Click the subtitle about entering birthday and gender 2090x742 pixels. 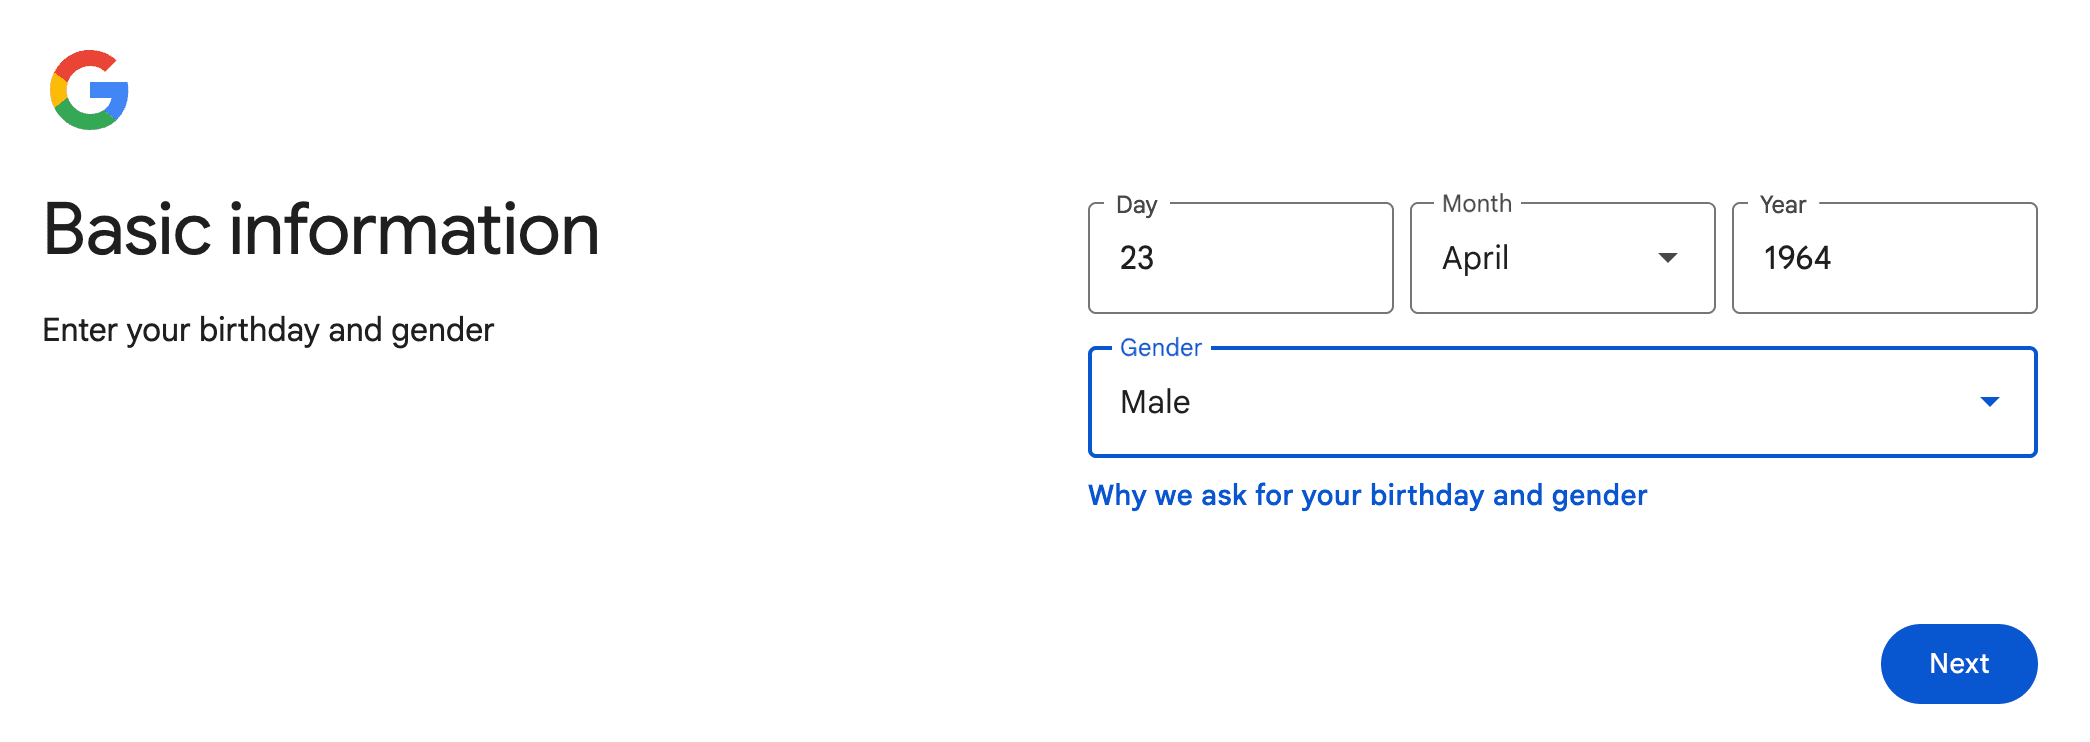point(268,330)
